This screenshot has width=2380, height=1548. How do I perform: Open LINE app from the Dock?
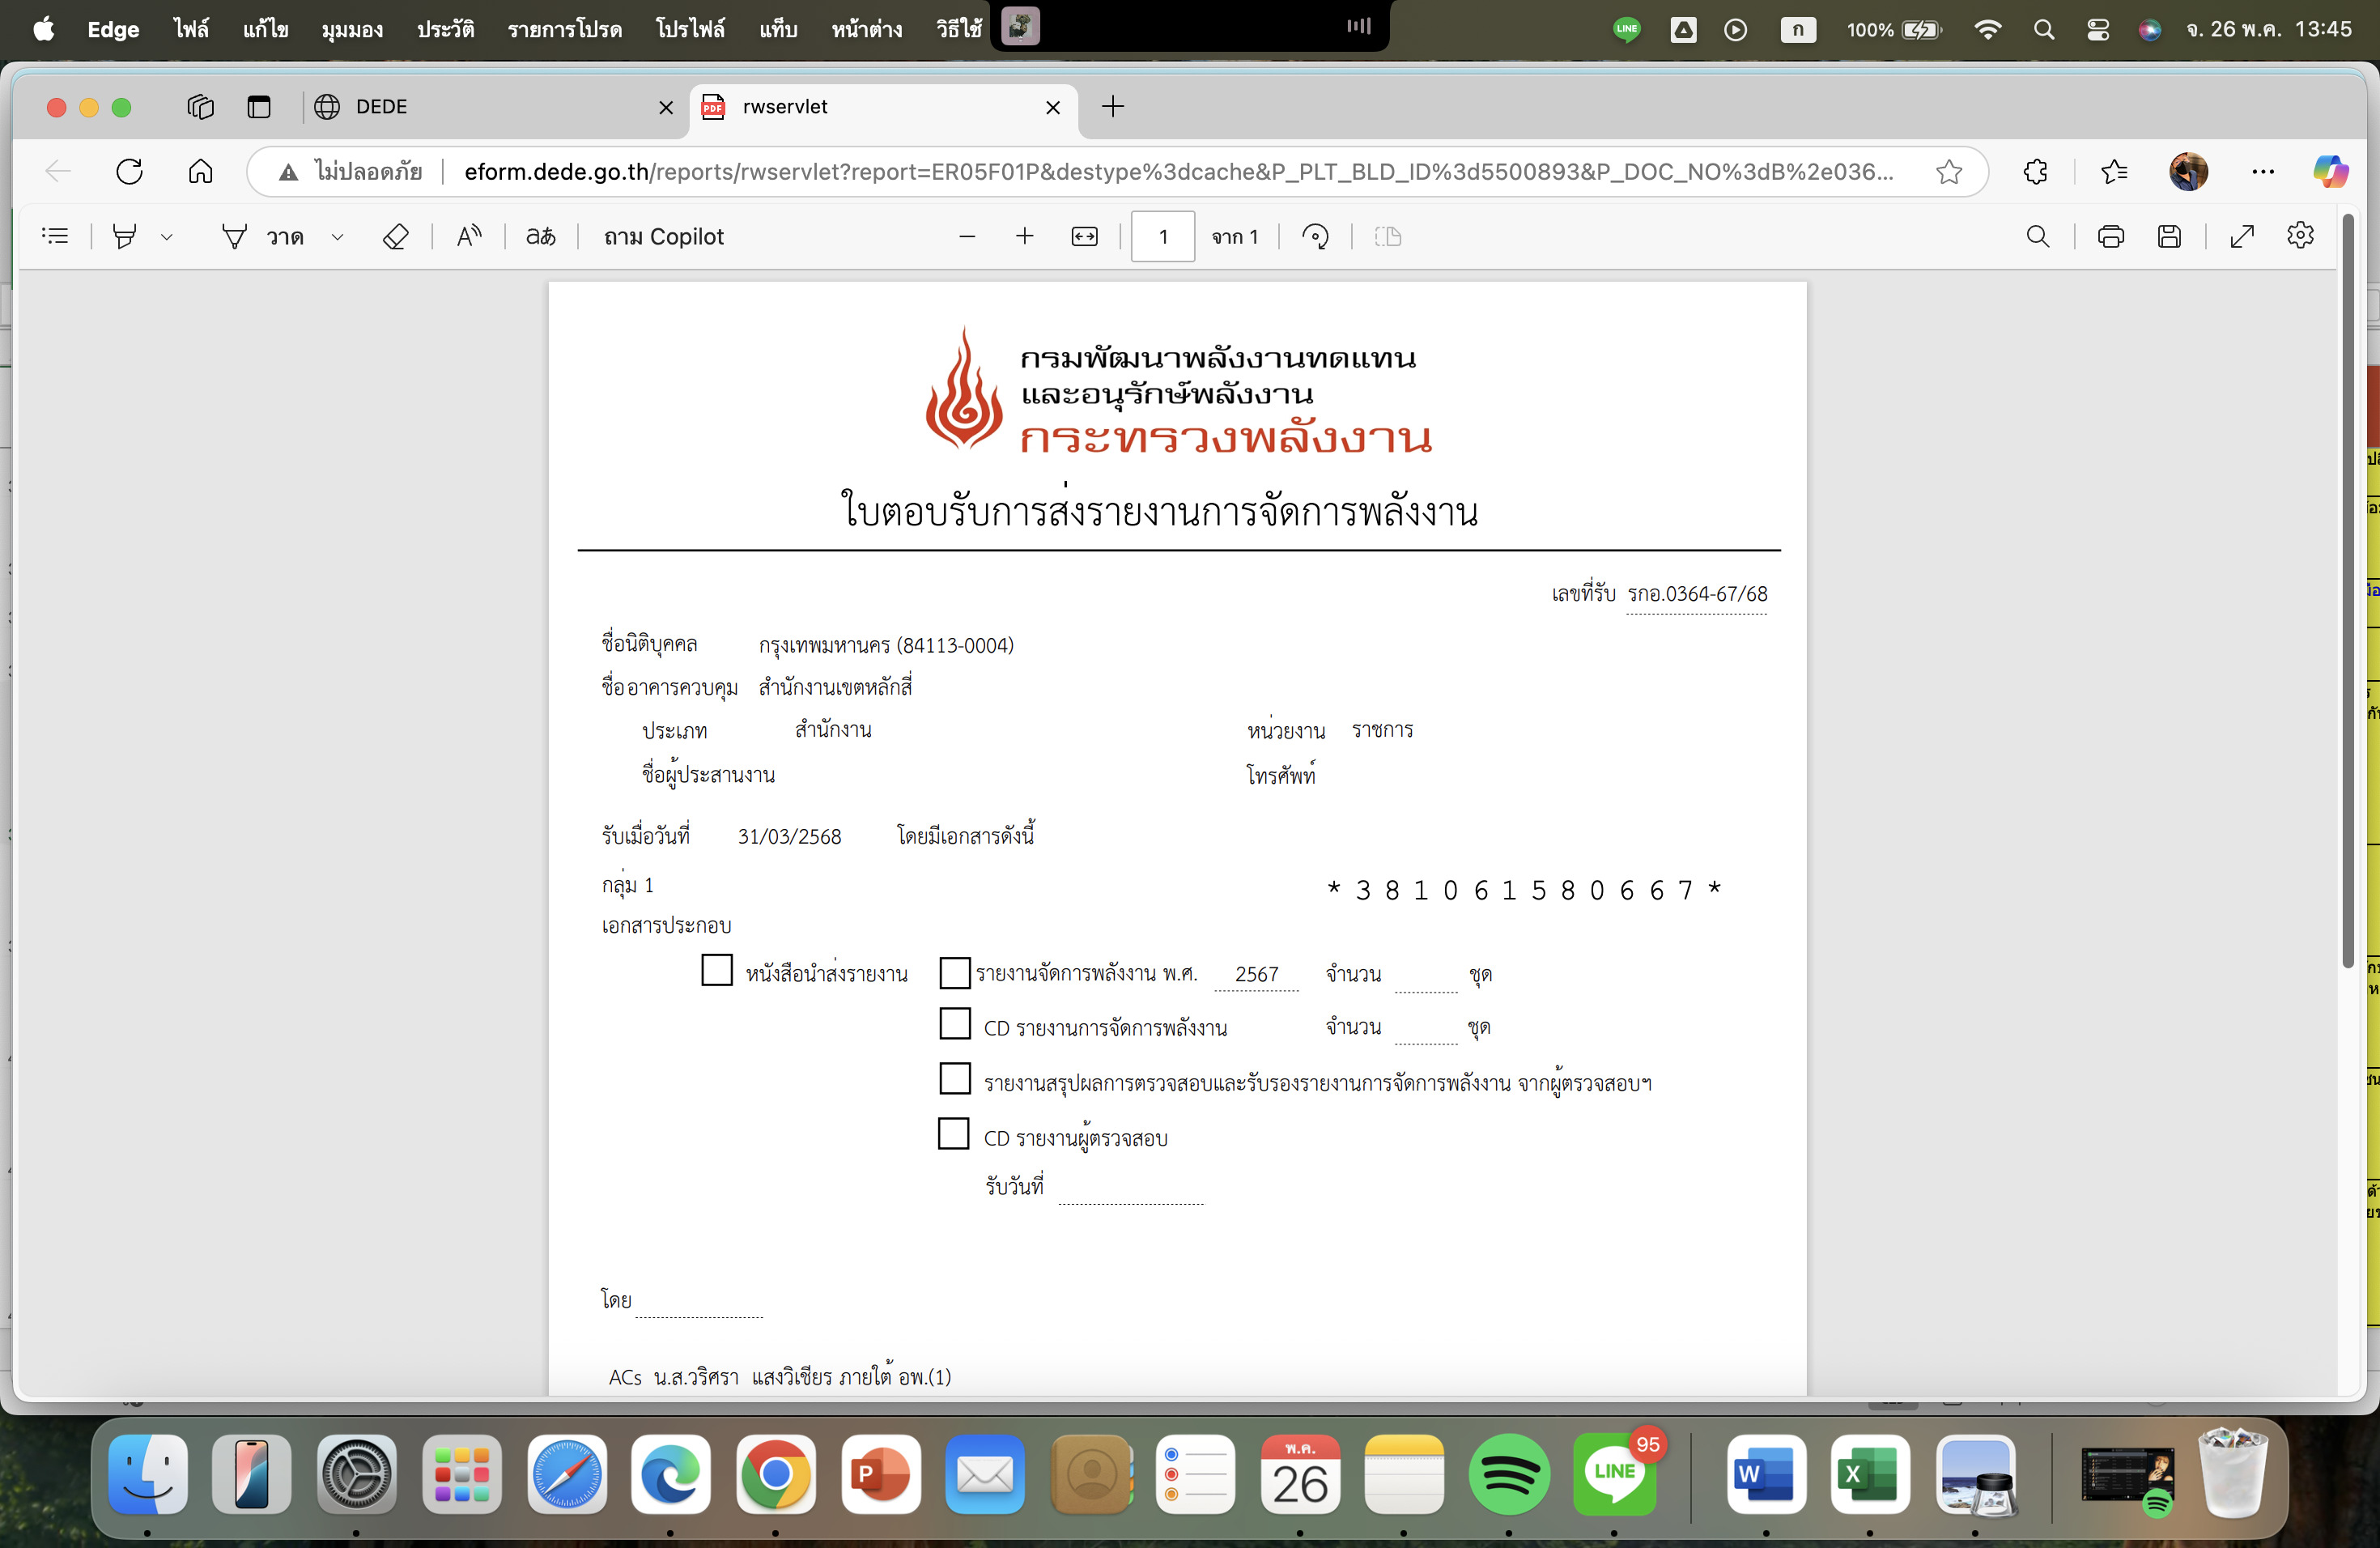(1613, 1474)
